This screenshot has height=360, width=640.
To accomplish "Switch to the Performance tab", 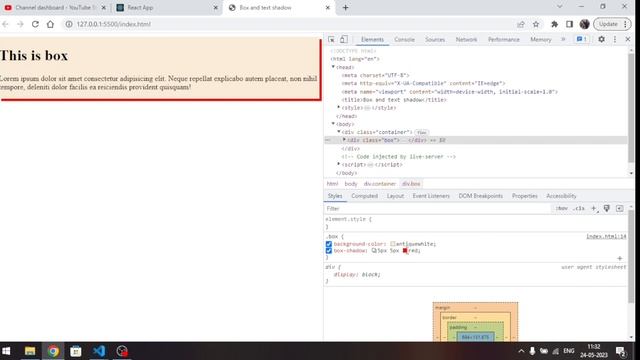I will tap(504, 40).
